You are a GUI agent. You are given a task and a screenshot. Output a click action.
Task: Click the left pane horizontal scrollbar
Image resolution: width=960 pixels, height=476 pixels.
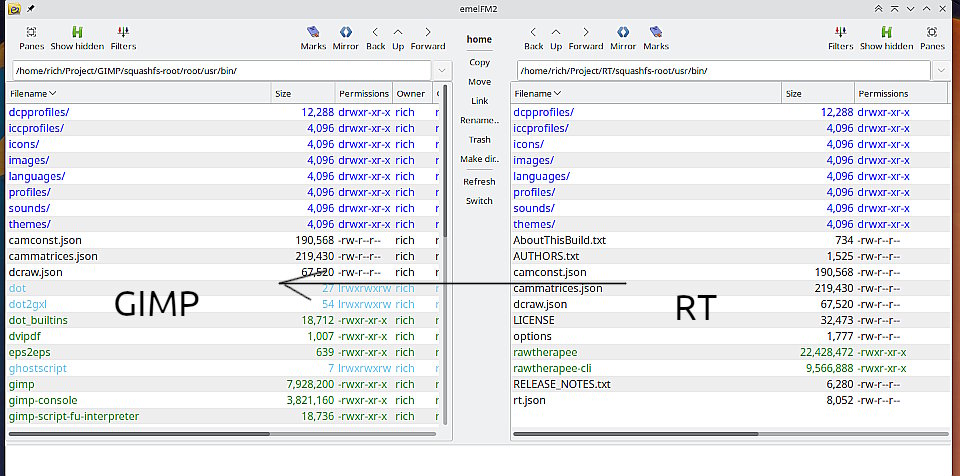click(x=139, y=434)
